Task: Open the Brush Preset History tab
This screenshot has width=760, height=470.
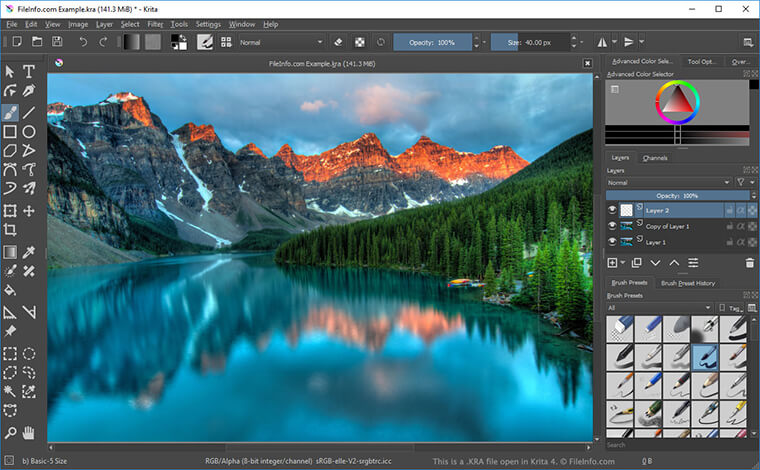Action: tap(688, 283)
